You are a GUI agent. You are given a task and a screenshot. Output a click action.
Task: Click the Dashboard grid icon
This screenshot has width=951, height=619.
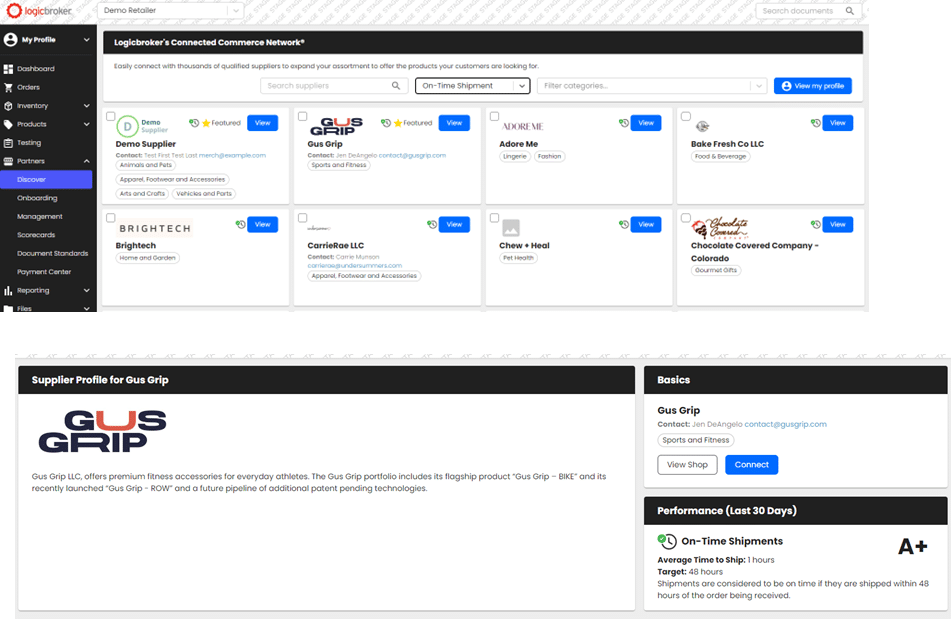8,69
